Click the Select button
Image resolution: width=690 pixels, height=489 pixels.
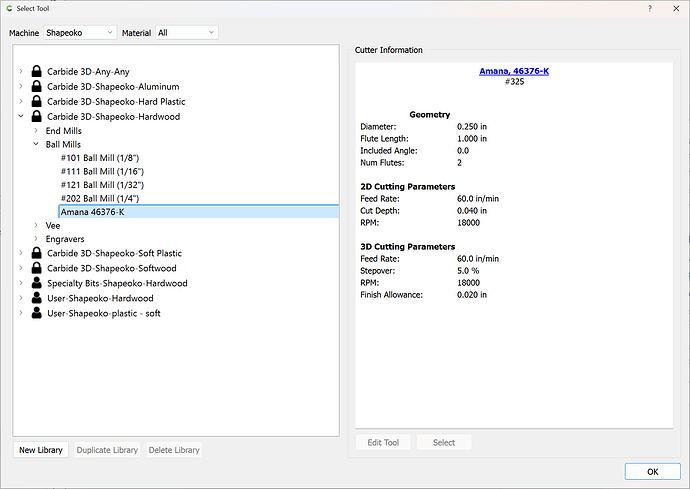[x=444, y=442]
